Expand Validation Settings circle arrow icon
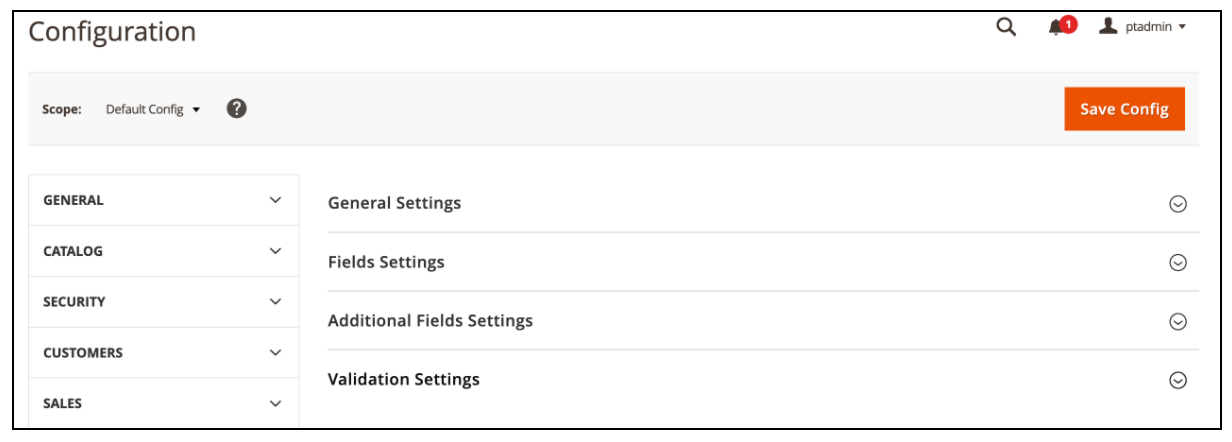The image size is (1232, 442). [1178, 380]
